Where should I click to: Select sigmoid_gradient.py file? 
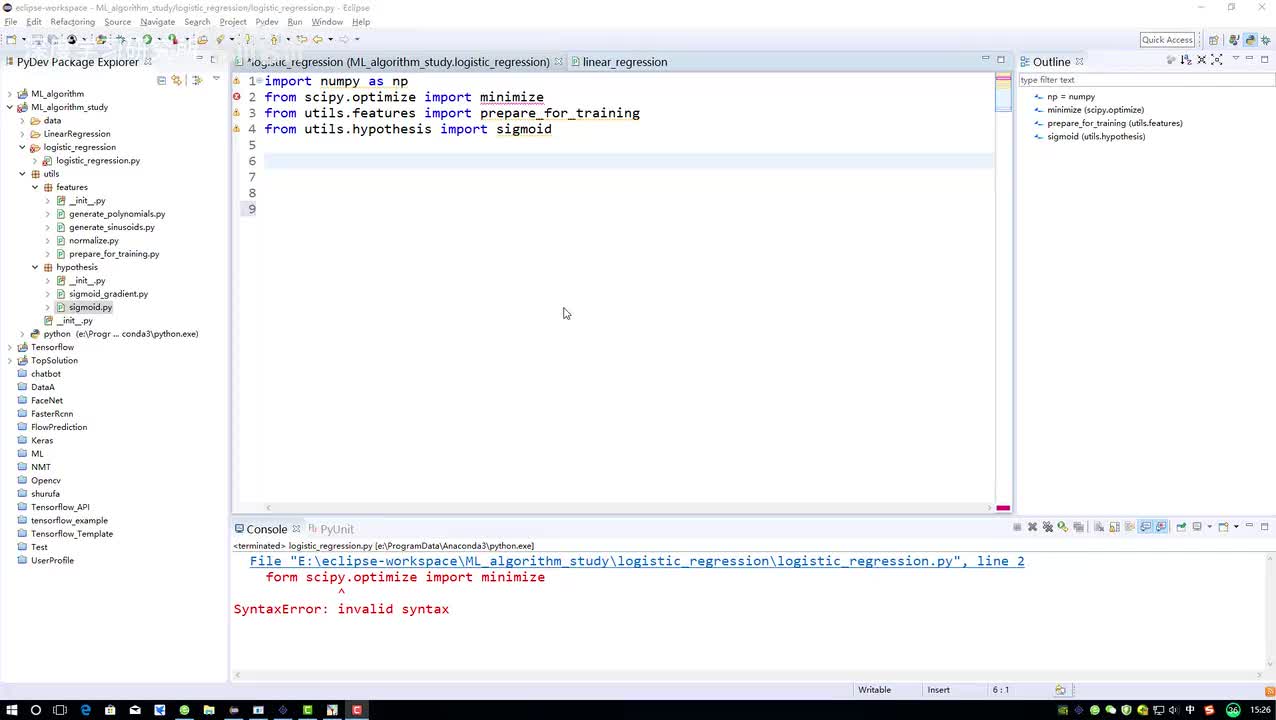pyautogui.click(x=108, y=294)
